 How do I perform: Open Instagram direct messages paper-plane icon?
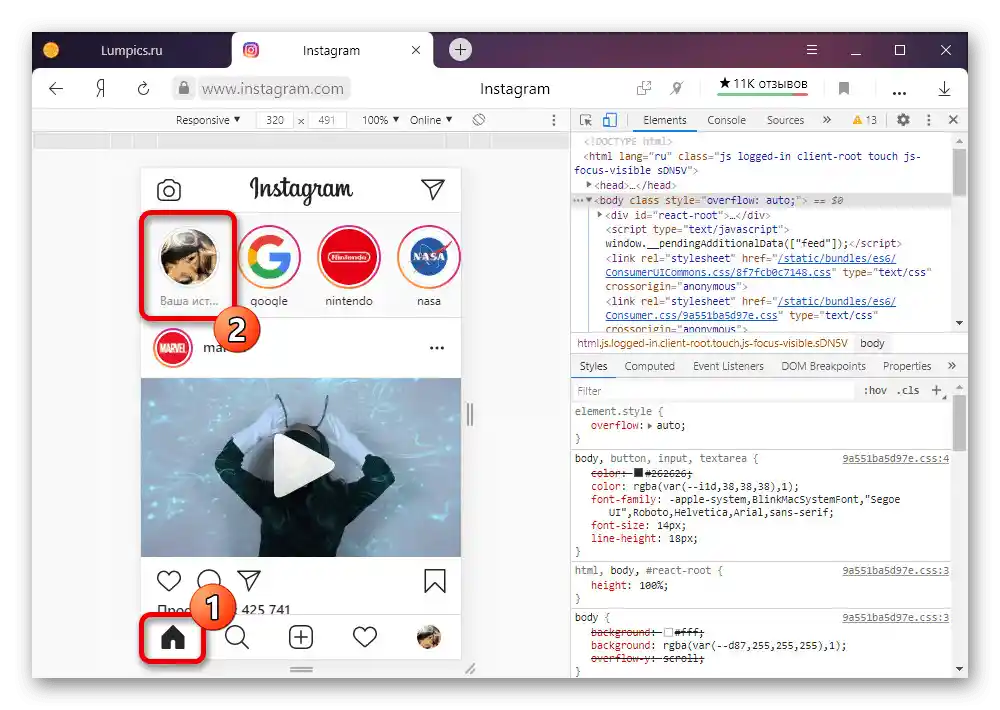(x=432, y=189)
